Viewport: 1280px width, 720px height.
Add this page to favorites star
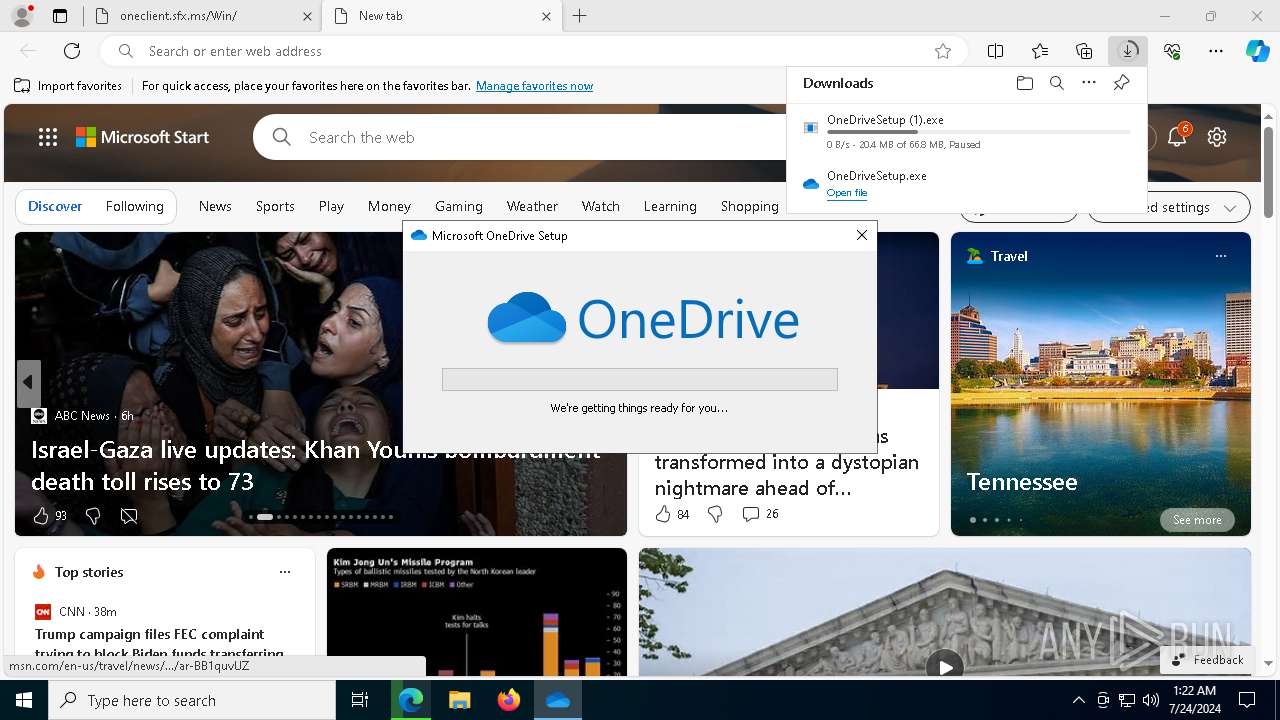943,51
